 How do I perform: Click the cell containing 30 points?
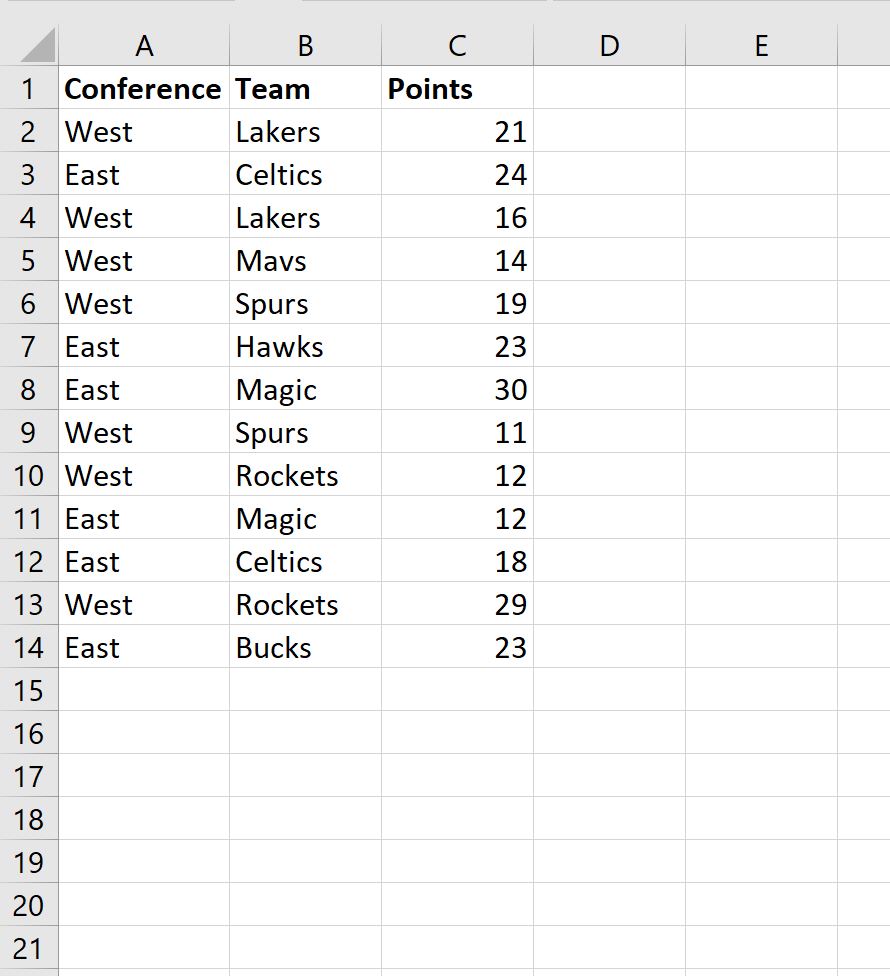point(457,390)
